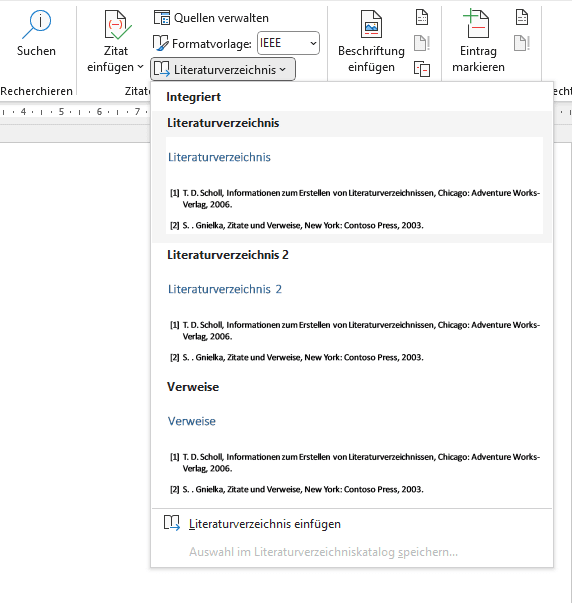
Task: Click the bold Verweise heading
Action: (x=193, y=387)
